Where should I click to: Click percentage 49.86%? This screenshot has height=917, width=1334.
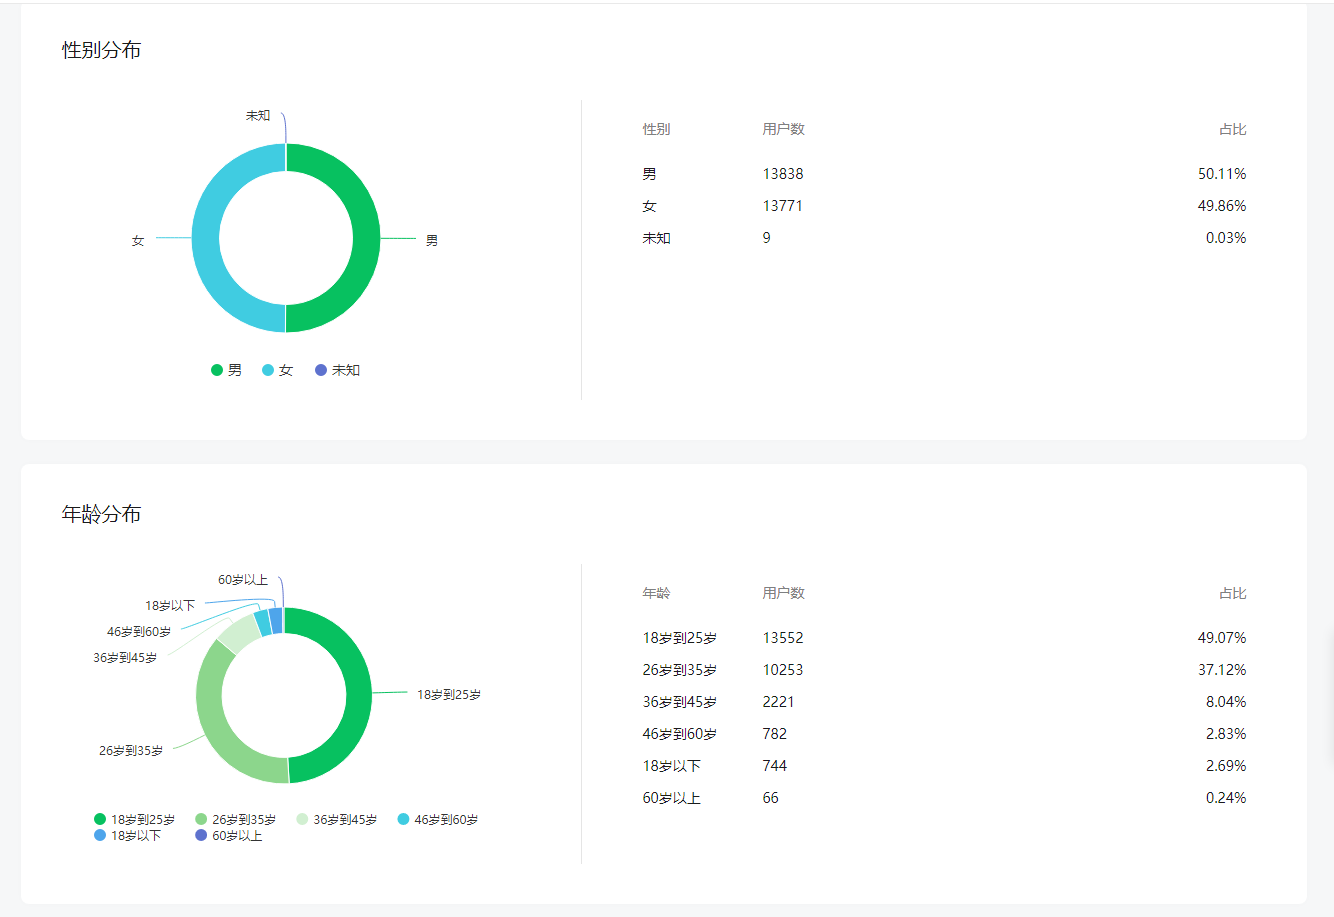1222,206
